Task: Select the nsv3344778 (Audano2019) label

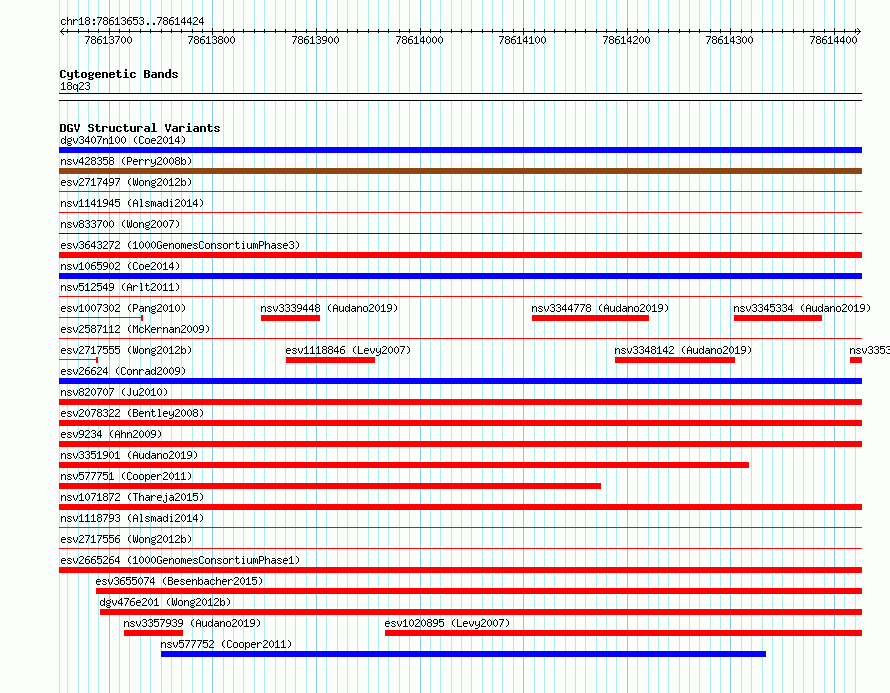Action: 600,308
